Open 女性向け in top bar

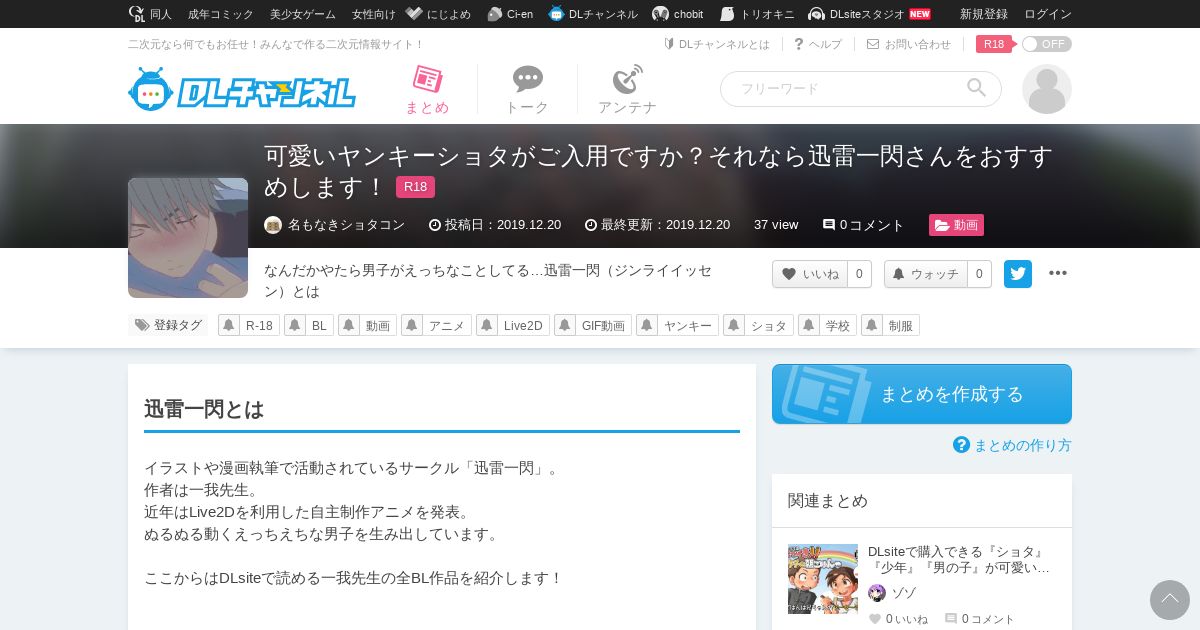pos(374,14)
